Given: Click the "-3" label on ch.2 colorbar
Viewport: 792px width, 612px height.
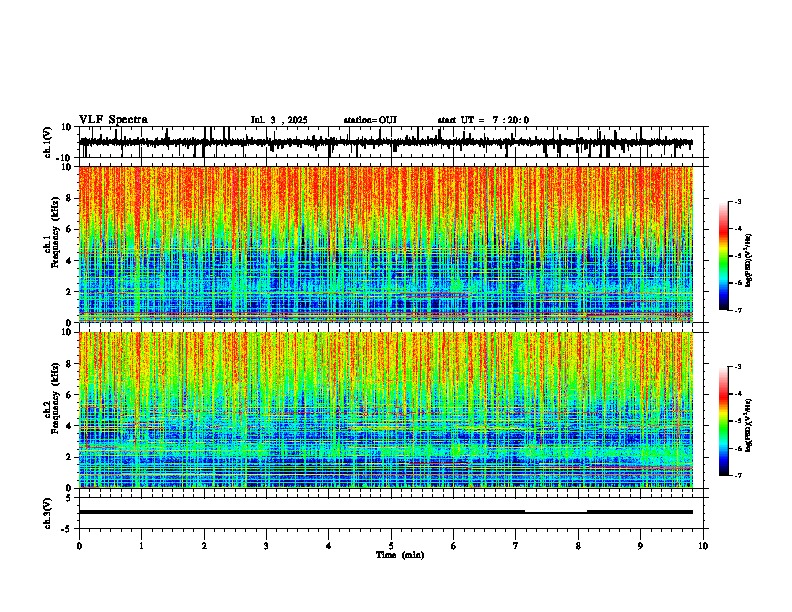Looking at the screenshot, I should point(737,367).
